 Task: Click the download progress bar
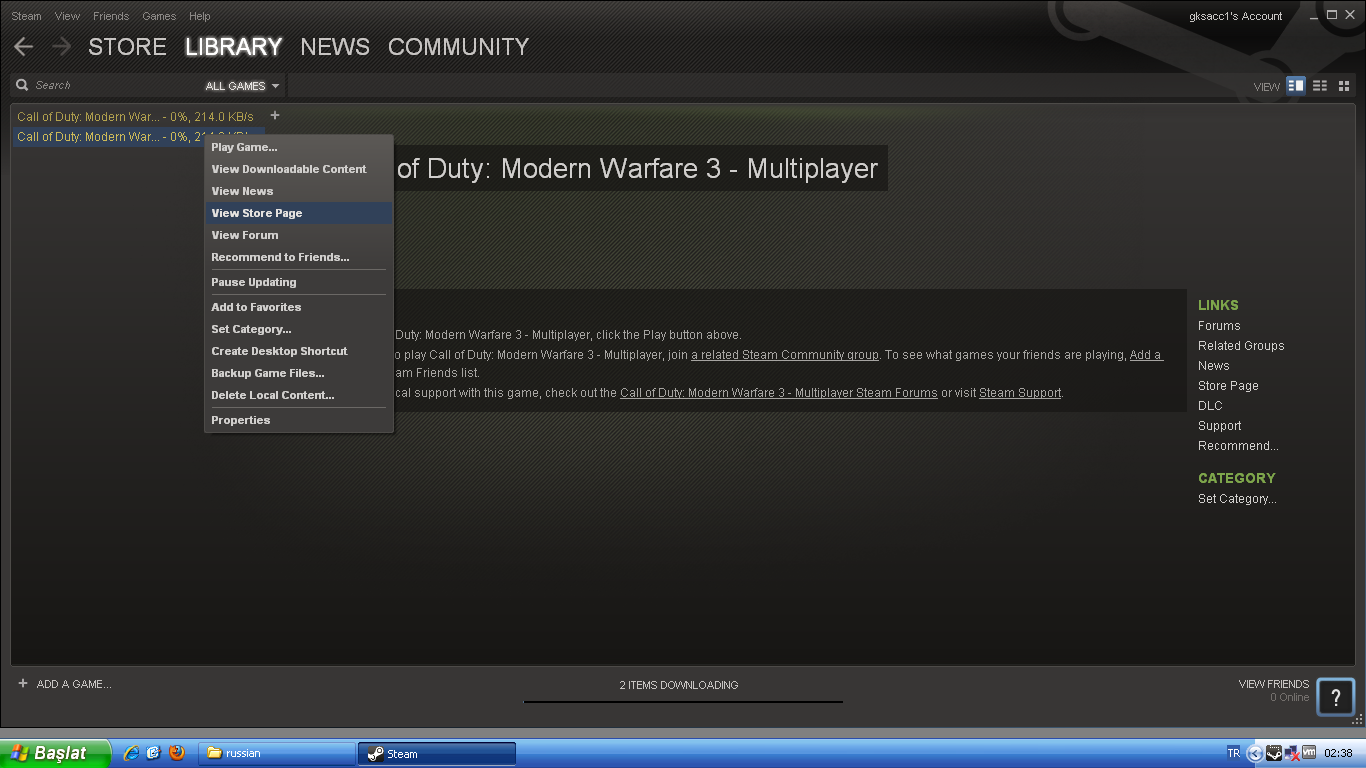click(x=683, y=702)
